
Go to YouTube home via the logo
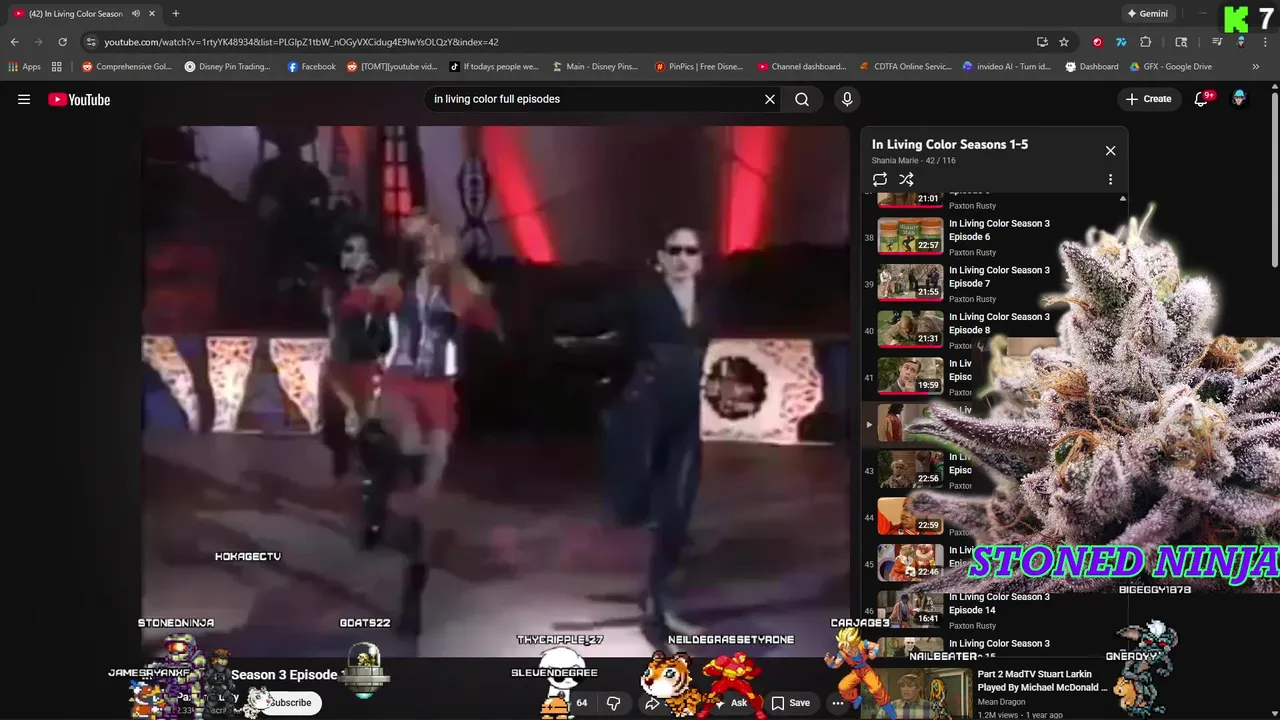(x=79, y=99)
